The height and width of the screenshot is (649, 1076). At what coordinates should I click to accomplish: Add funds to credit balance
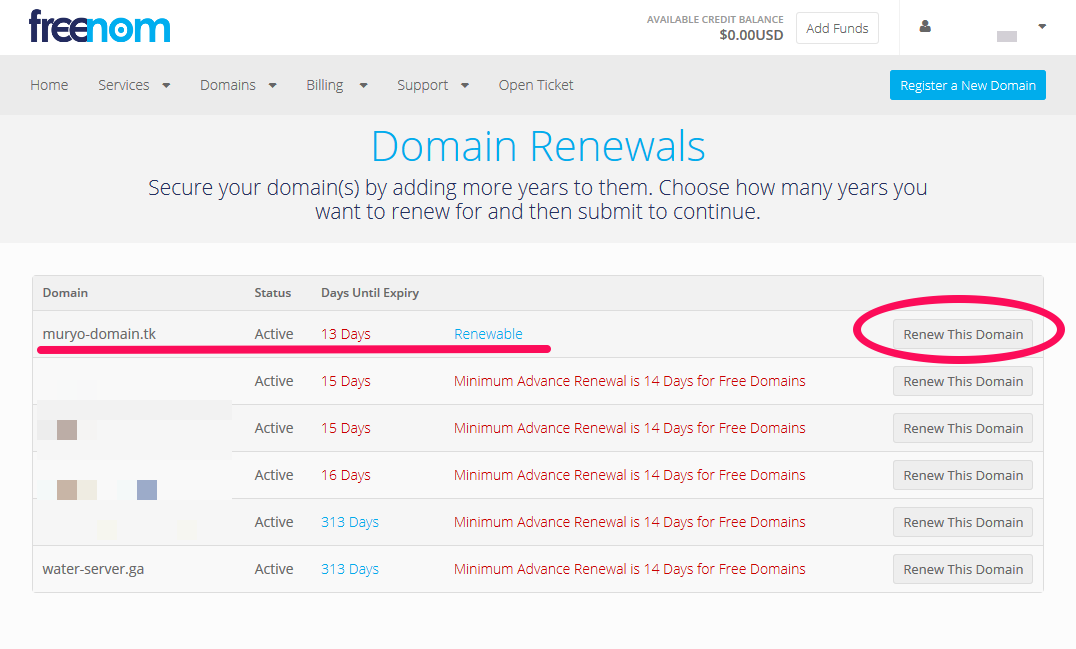point(837,28)
